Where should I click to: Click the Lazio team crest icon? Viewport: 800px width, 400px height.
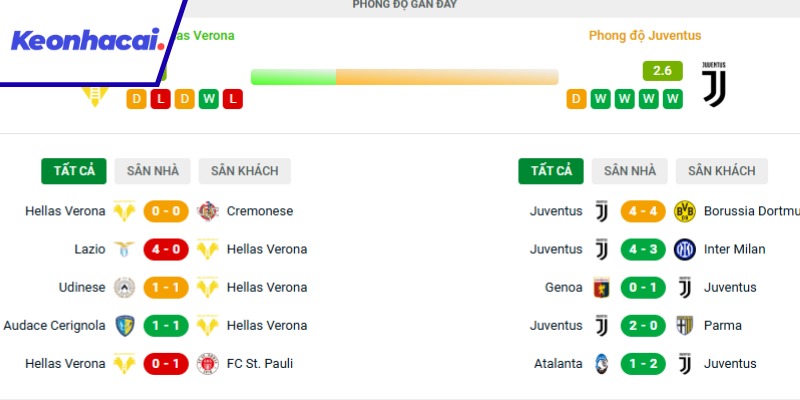(x=124, y=249)
